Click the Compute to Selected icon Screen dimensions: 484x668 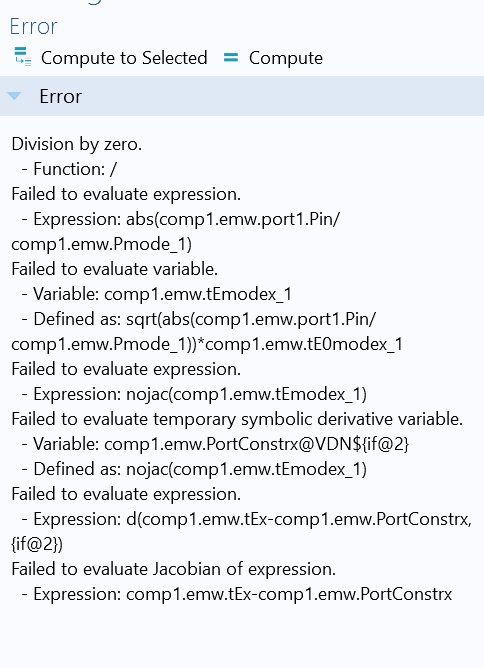click(23, 57)
